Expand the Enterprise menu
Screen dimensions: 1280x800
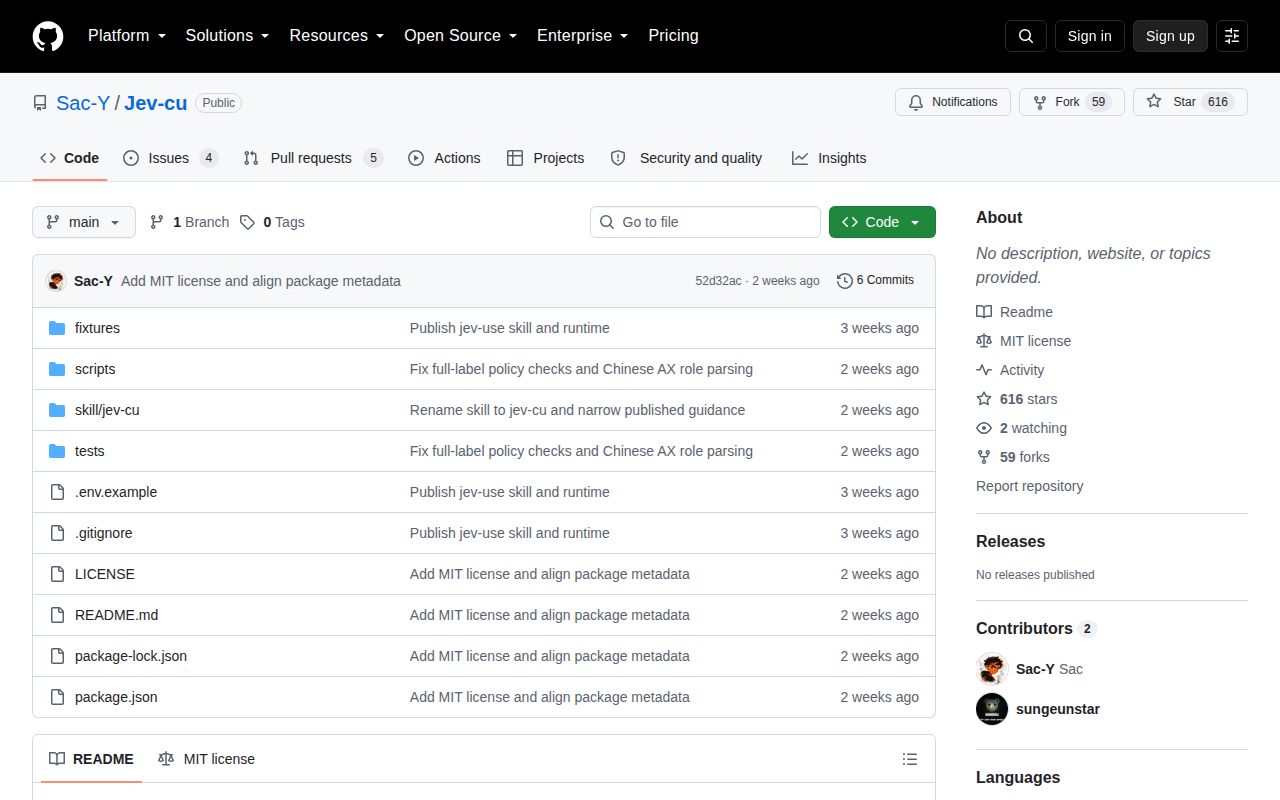582,36
